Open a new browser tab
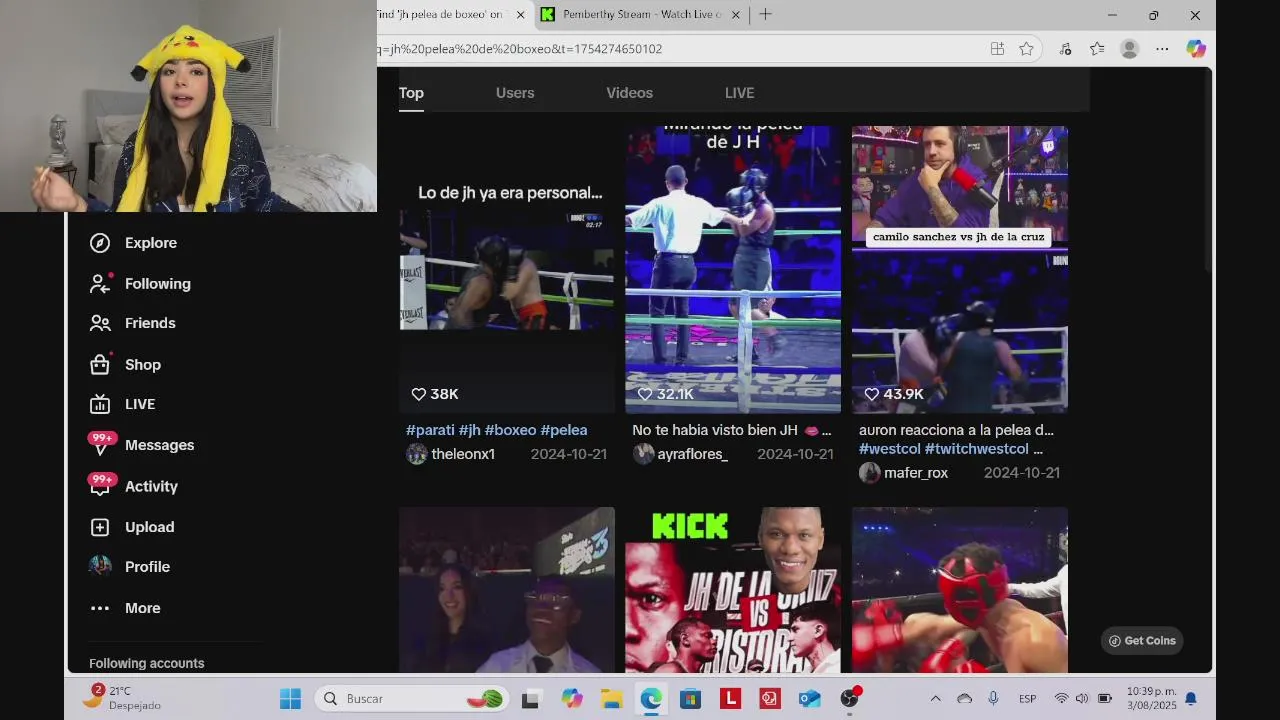Screen dimensions: 1280x720 [765, 14]
